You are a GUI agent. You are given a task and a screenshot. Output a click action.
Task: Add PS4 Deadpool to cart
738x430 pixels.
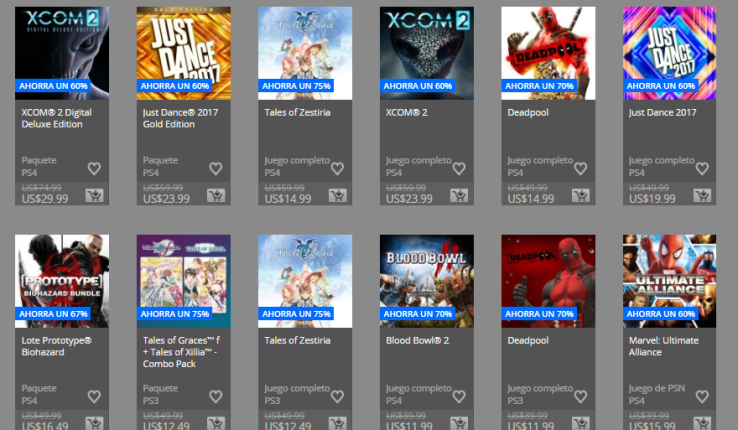580,195
